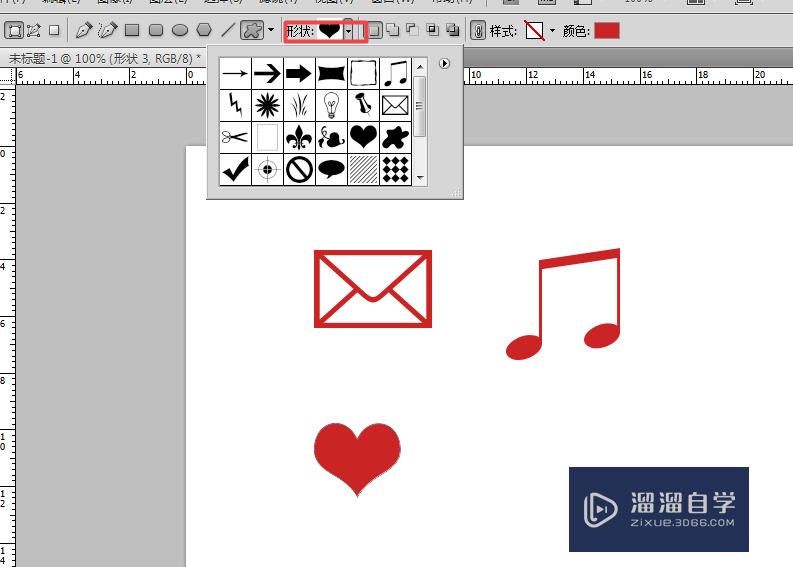Image resolution: width=793 pixels, height=567 pixels.
Task: Select the Paths mode icon
Action: (x=34, y=31)
